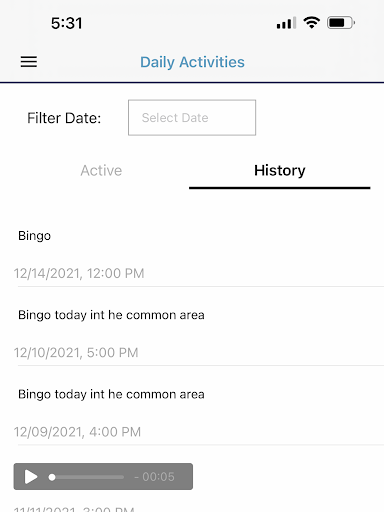This screenshot has height=512, width=384.
Task: Click the audio remaining time 00:05
Action: (x=154, y=477)
